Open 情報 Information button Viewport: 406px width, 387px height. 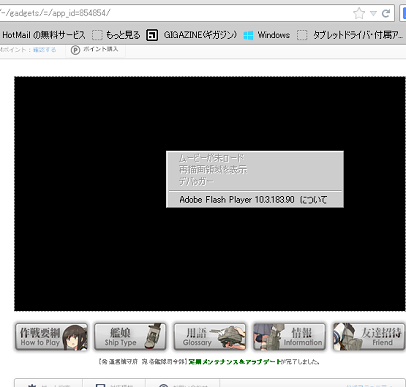[289, 337]
